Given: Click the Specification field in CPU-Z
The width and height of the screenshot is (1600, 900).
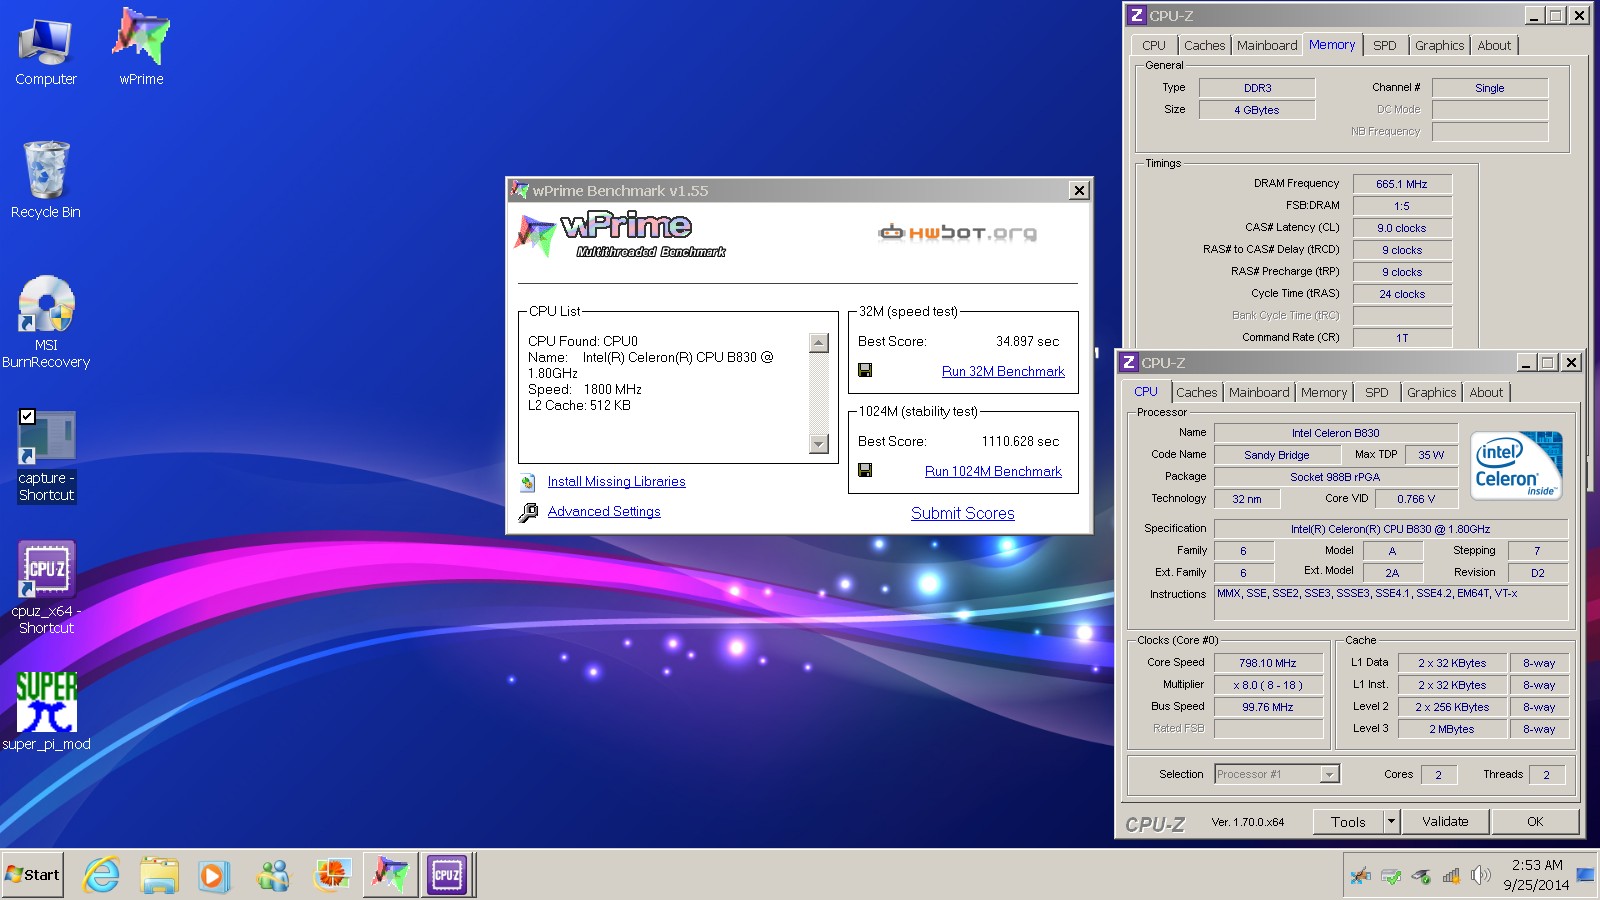Looking at the screenshot, I should (1390, 529).
